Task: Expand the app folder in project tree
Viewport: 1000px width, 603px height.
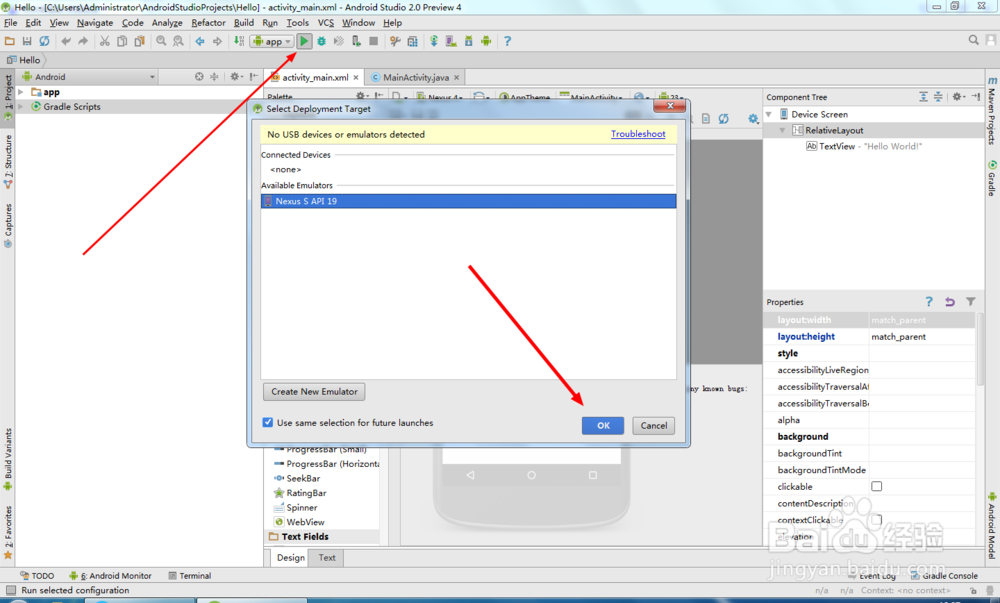Action: click(x=21, y=92)
